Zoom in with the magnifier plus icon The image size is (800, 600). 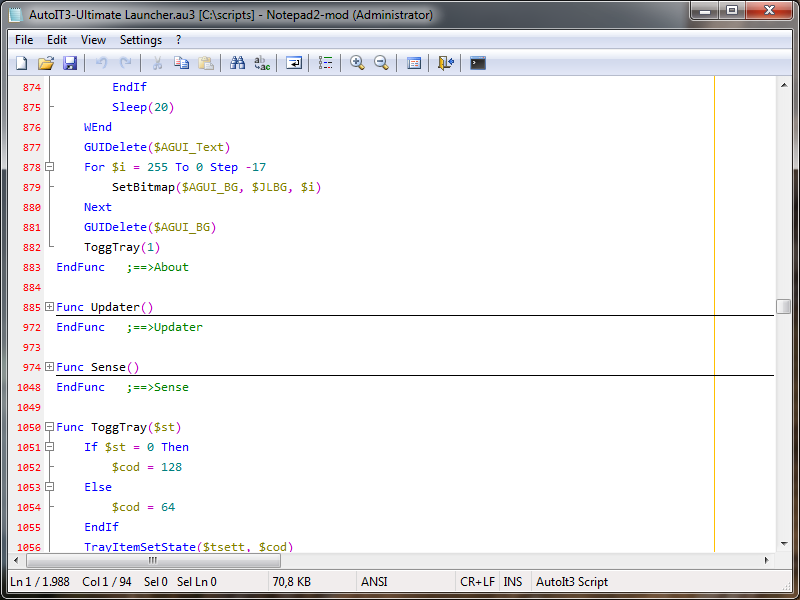pyautogui.click(x=357, y=63)
